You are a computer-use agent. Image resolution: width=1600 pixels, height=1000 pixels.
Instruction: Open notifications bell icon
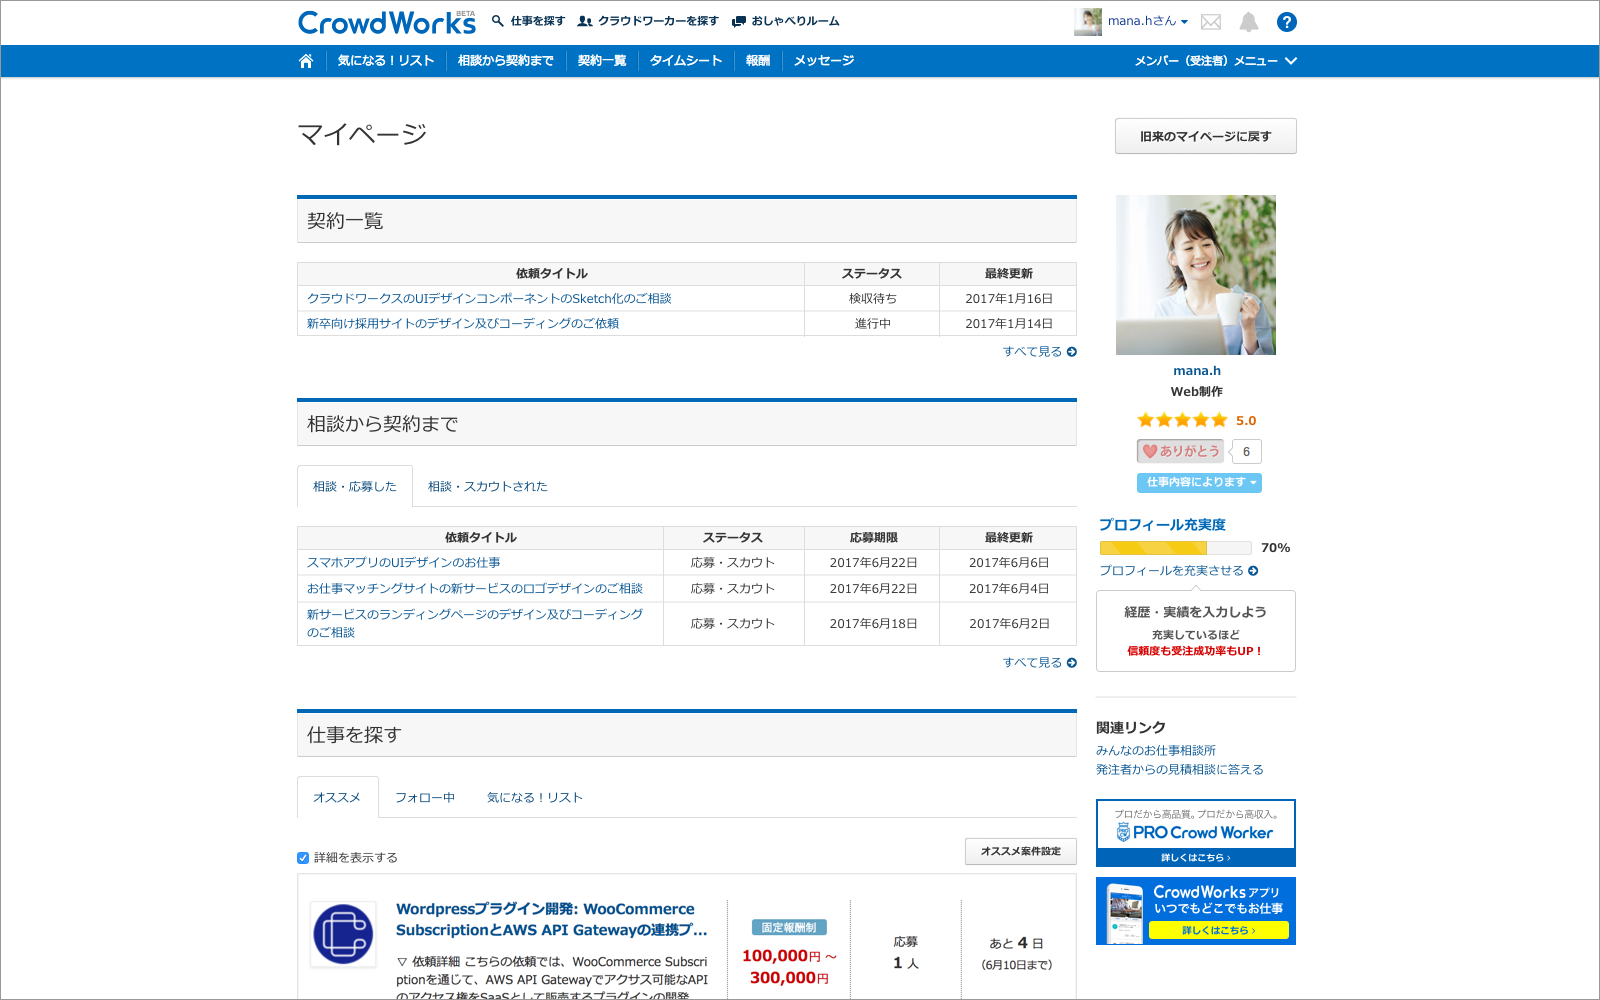[x=1249, y=22]
